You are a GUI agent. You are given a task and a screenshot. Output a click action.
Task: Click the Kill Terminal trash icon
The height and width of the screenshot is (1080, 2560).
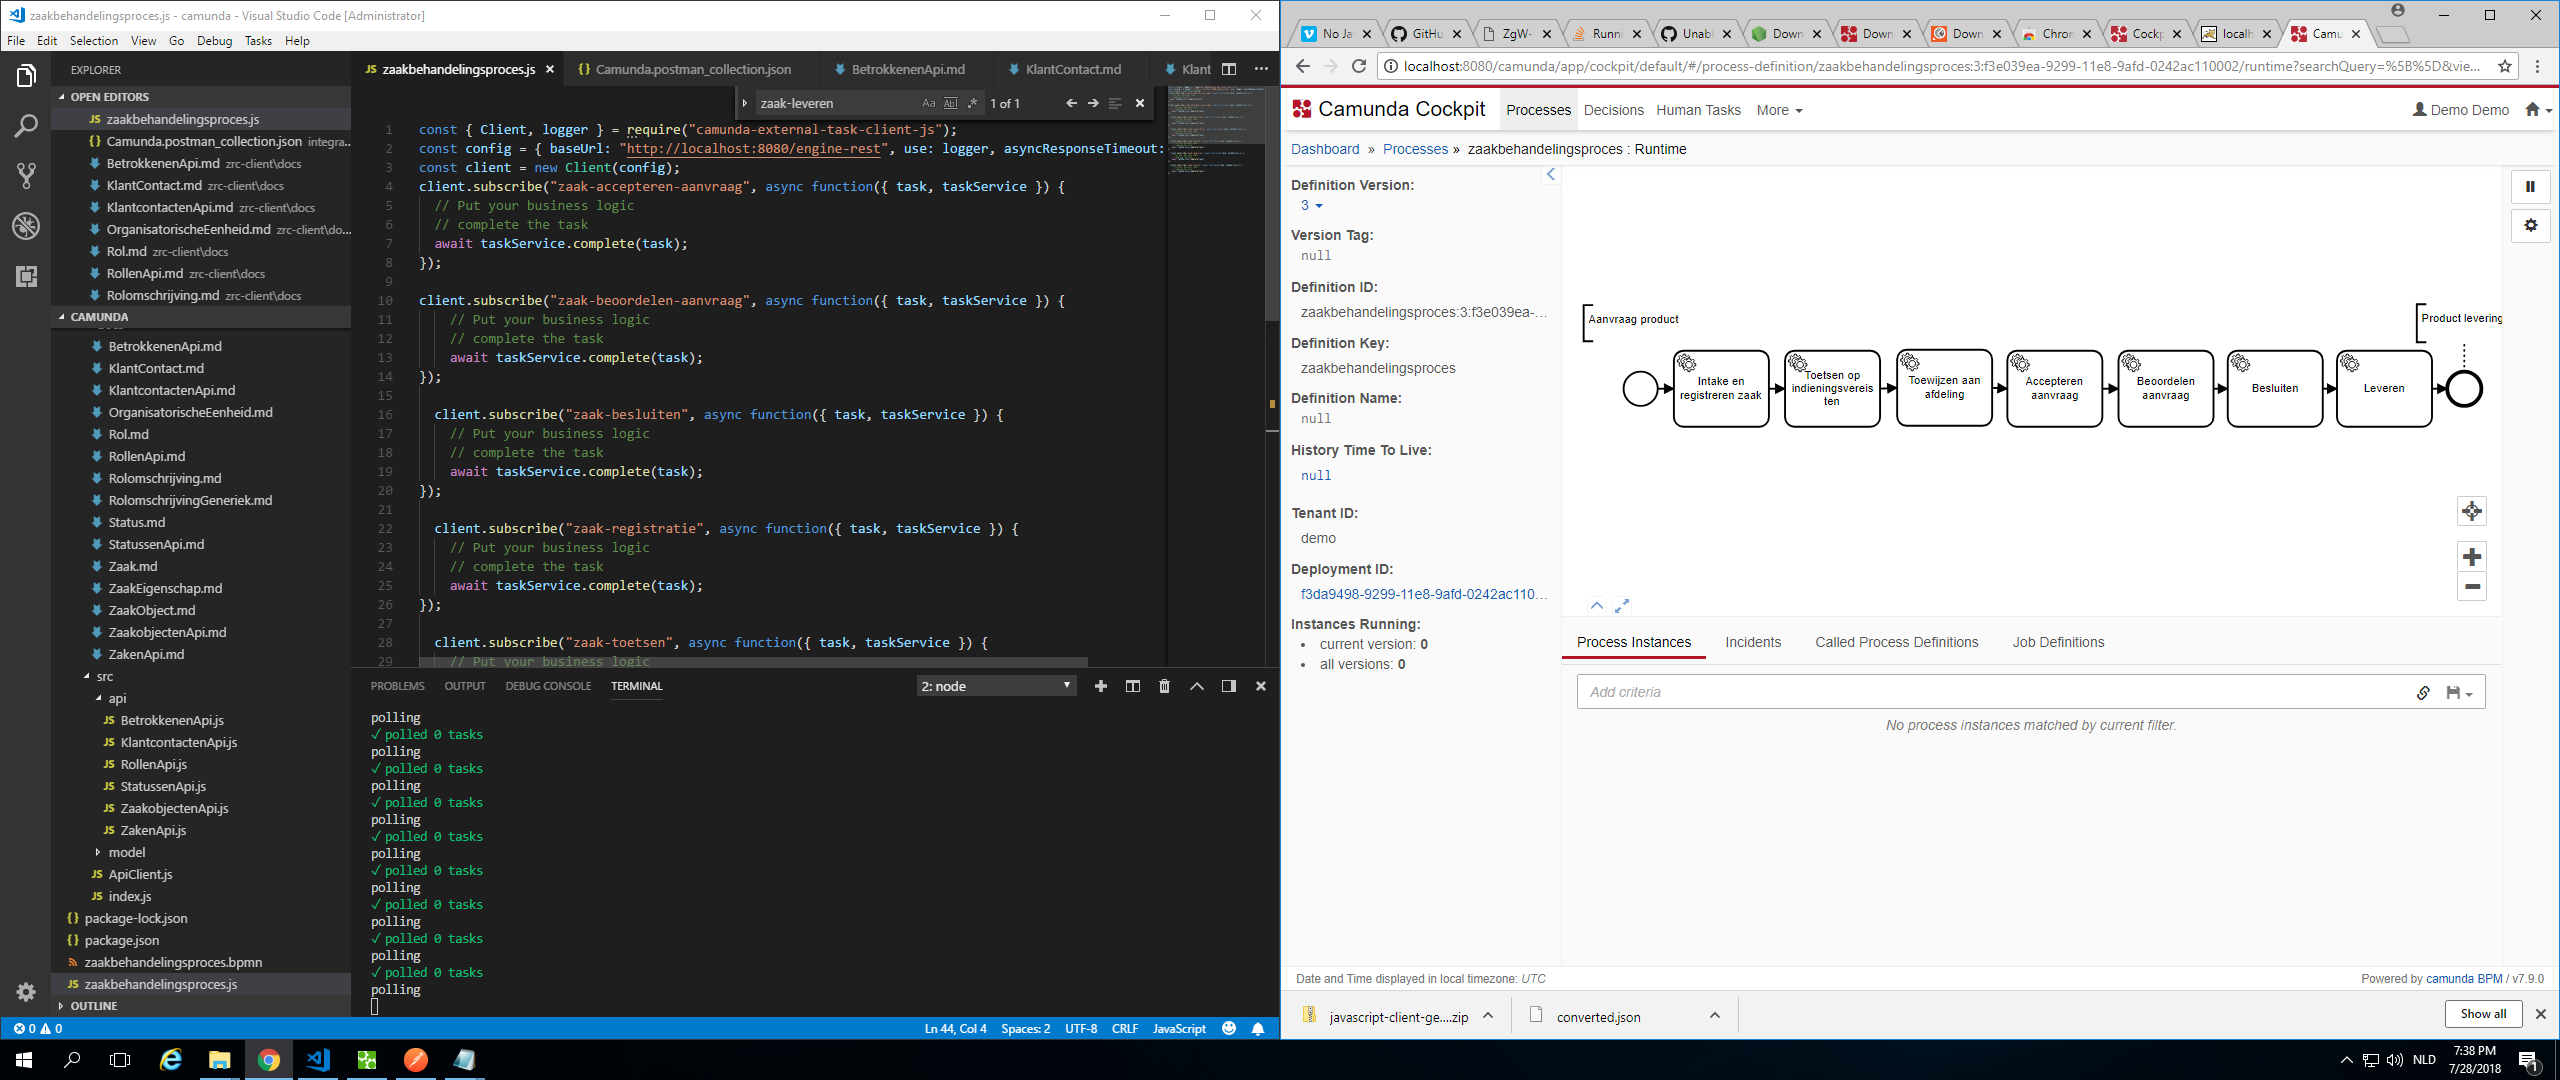click(1164, 686)
